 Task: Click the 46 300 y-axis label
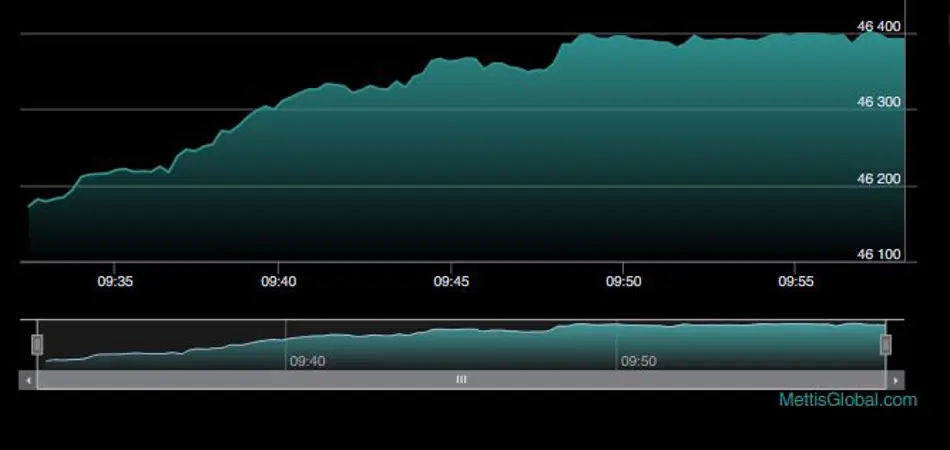point(879,102)
